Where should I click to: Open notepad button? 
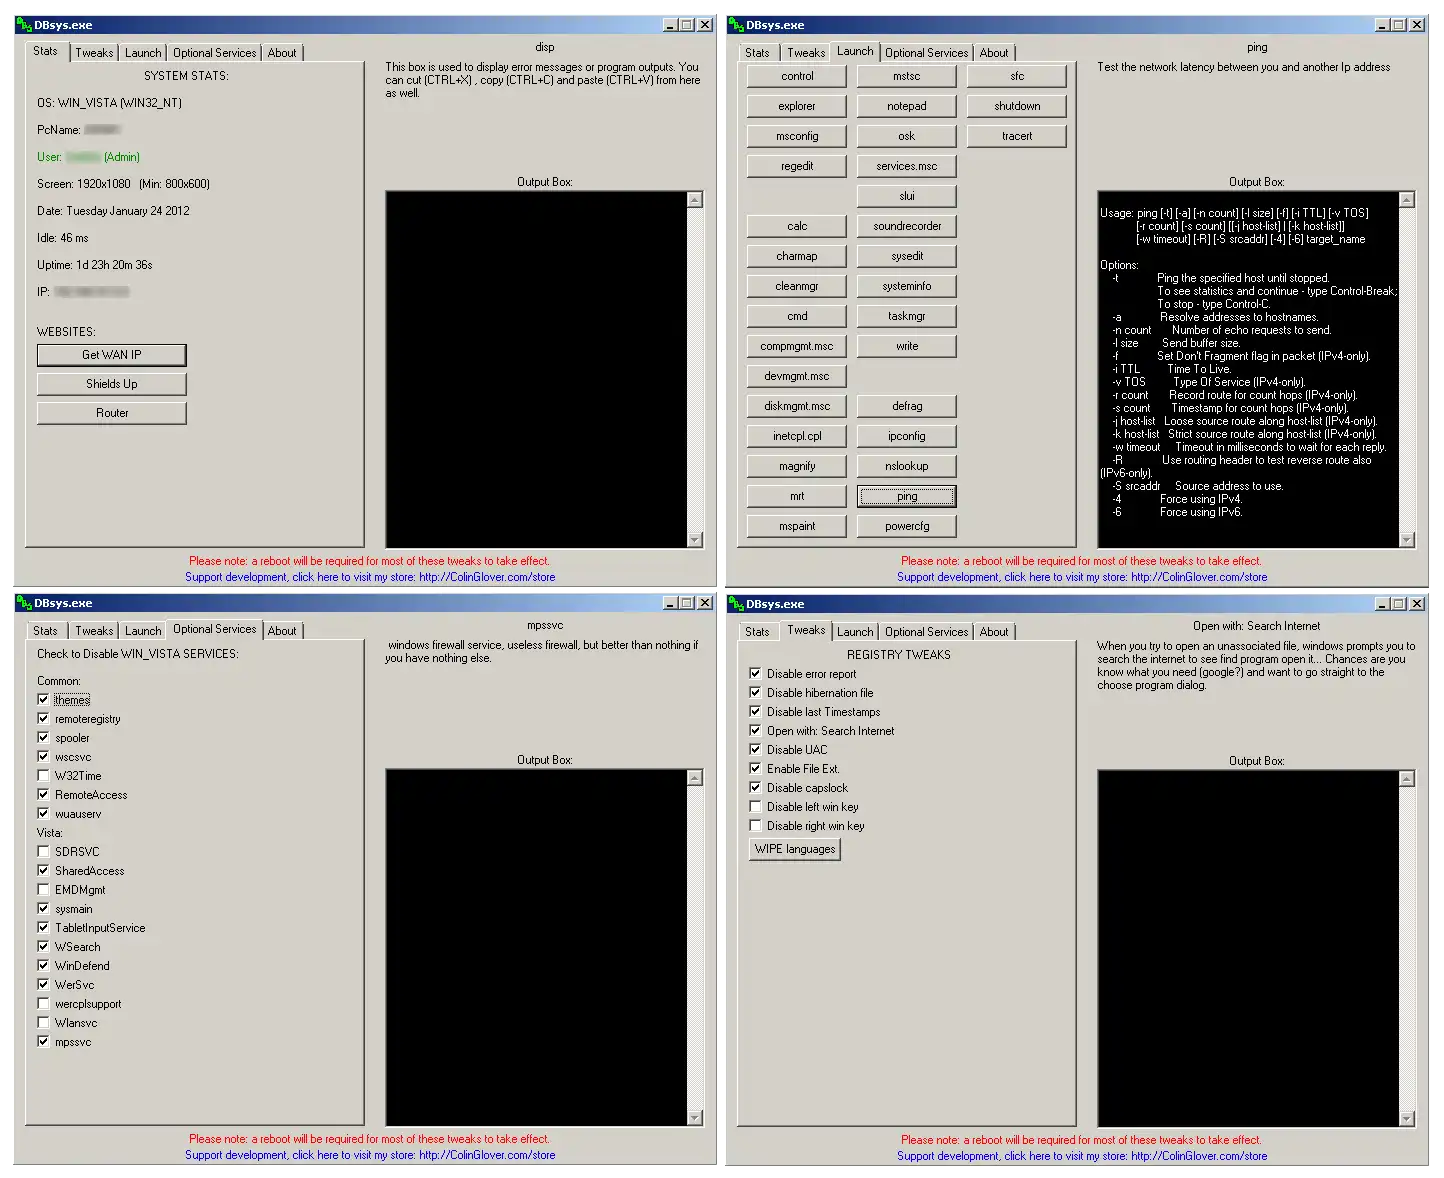(907, 106)
